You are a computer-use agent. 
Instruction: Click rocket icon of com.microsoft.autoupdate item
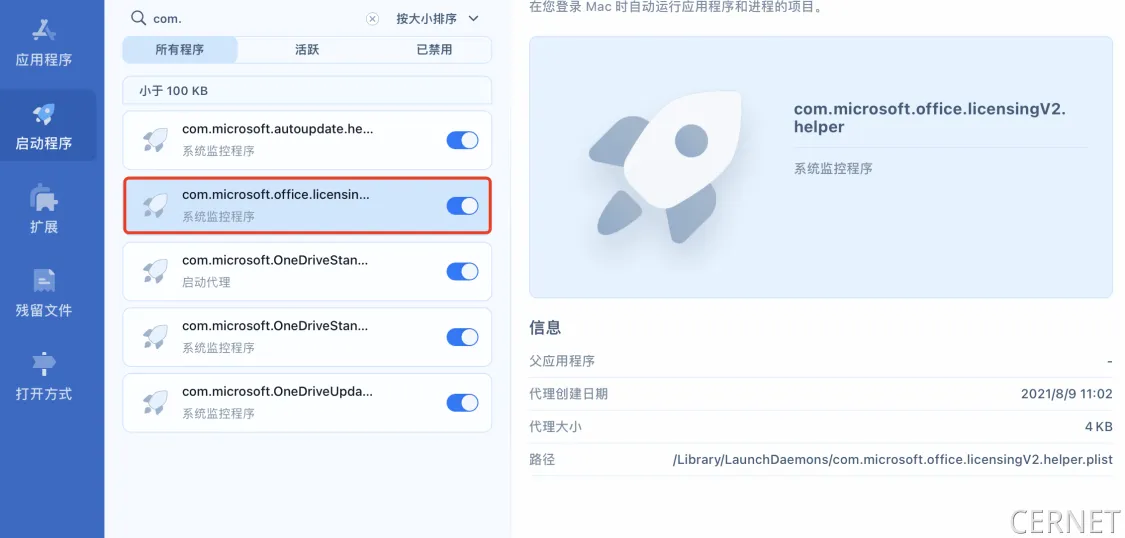(x=155, y=140)
